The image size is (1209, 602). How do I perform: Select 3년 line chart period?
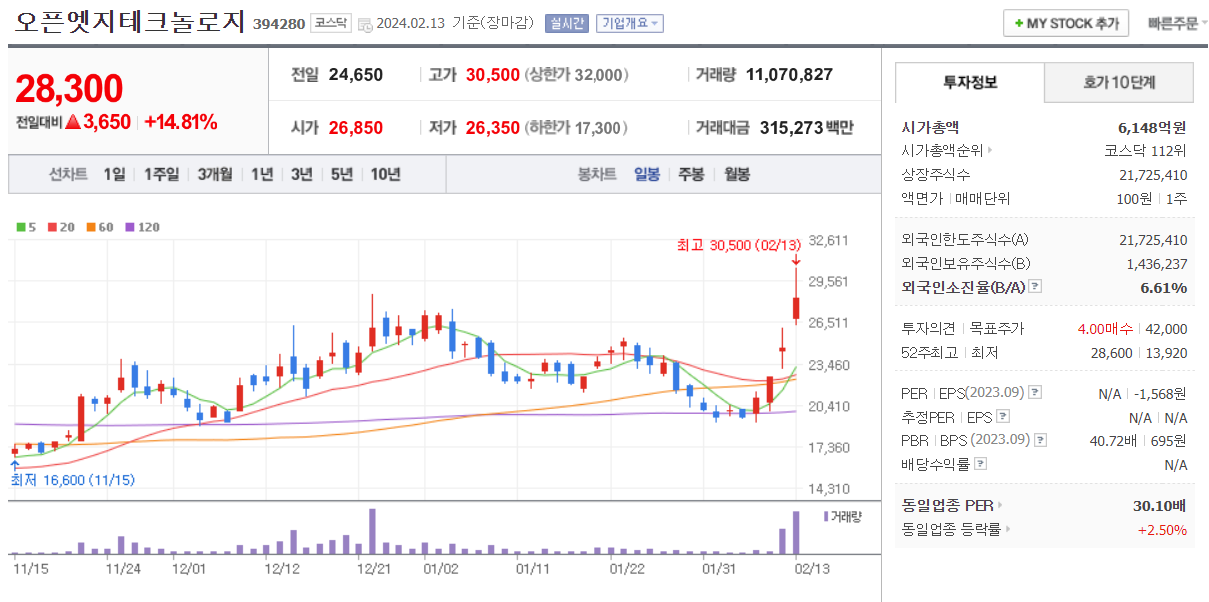coord(302,174)
